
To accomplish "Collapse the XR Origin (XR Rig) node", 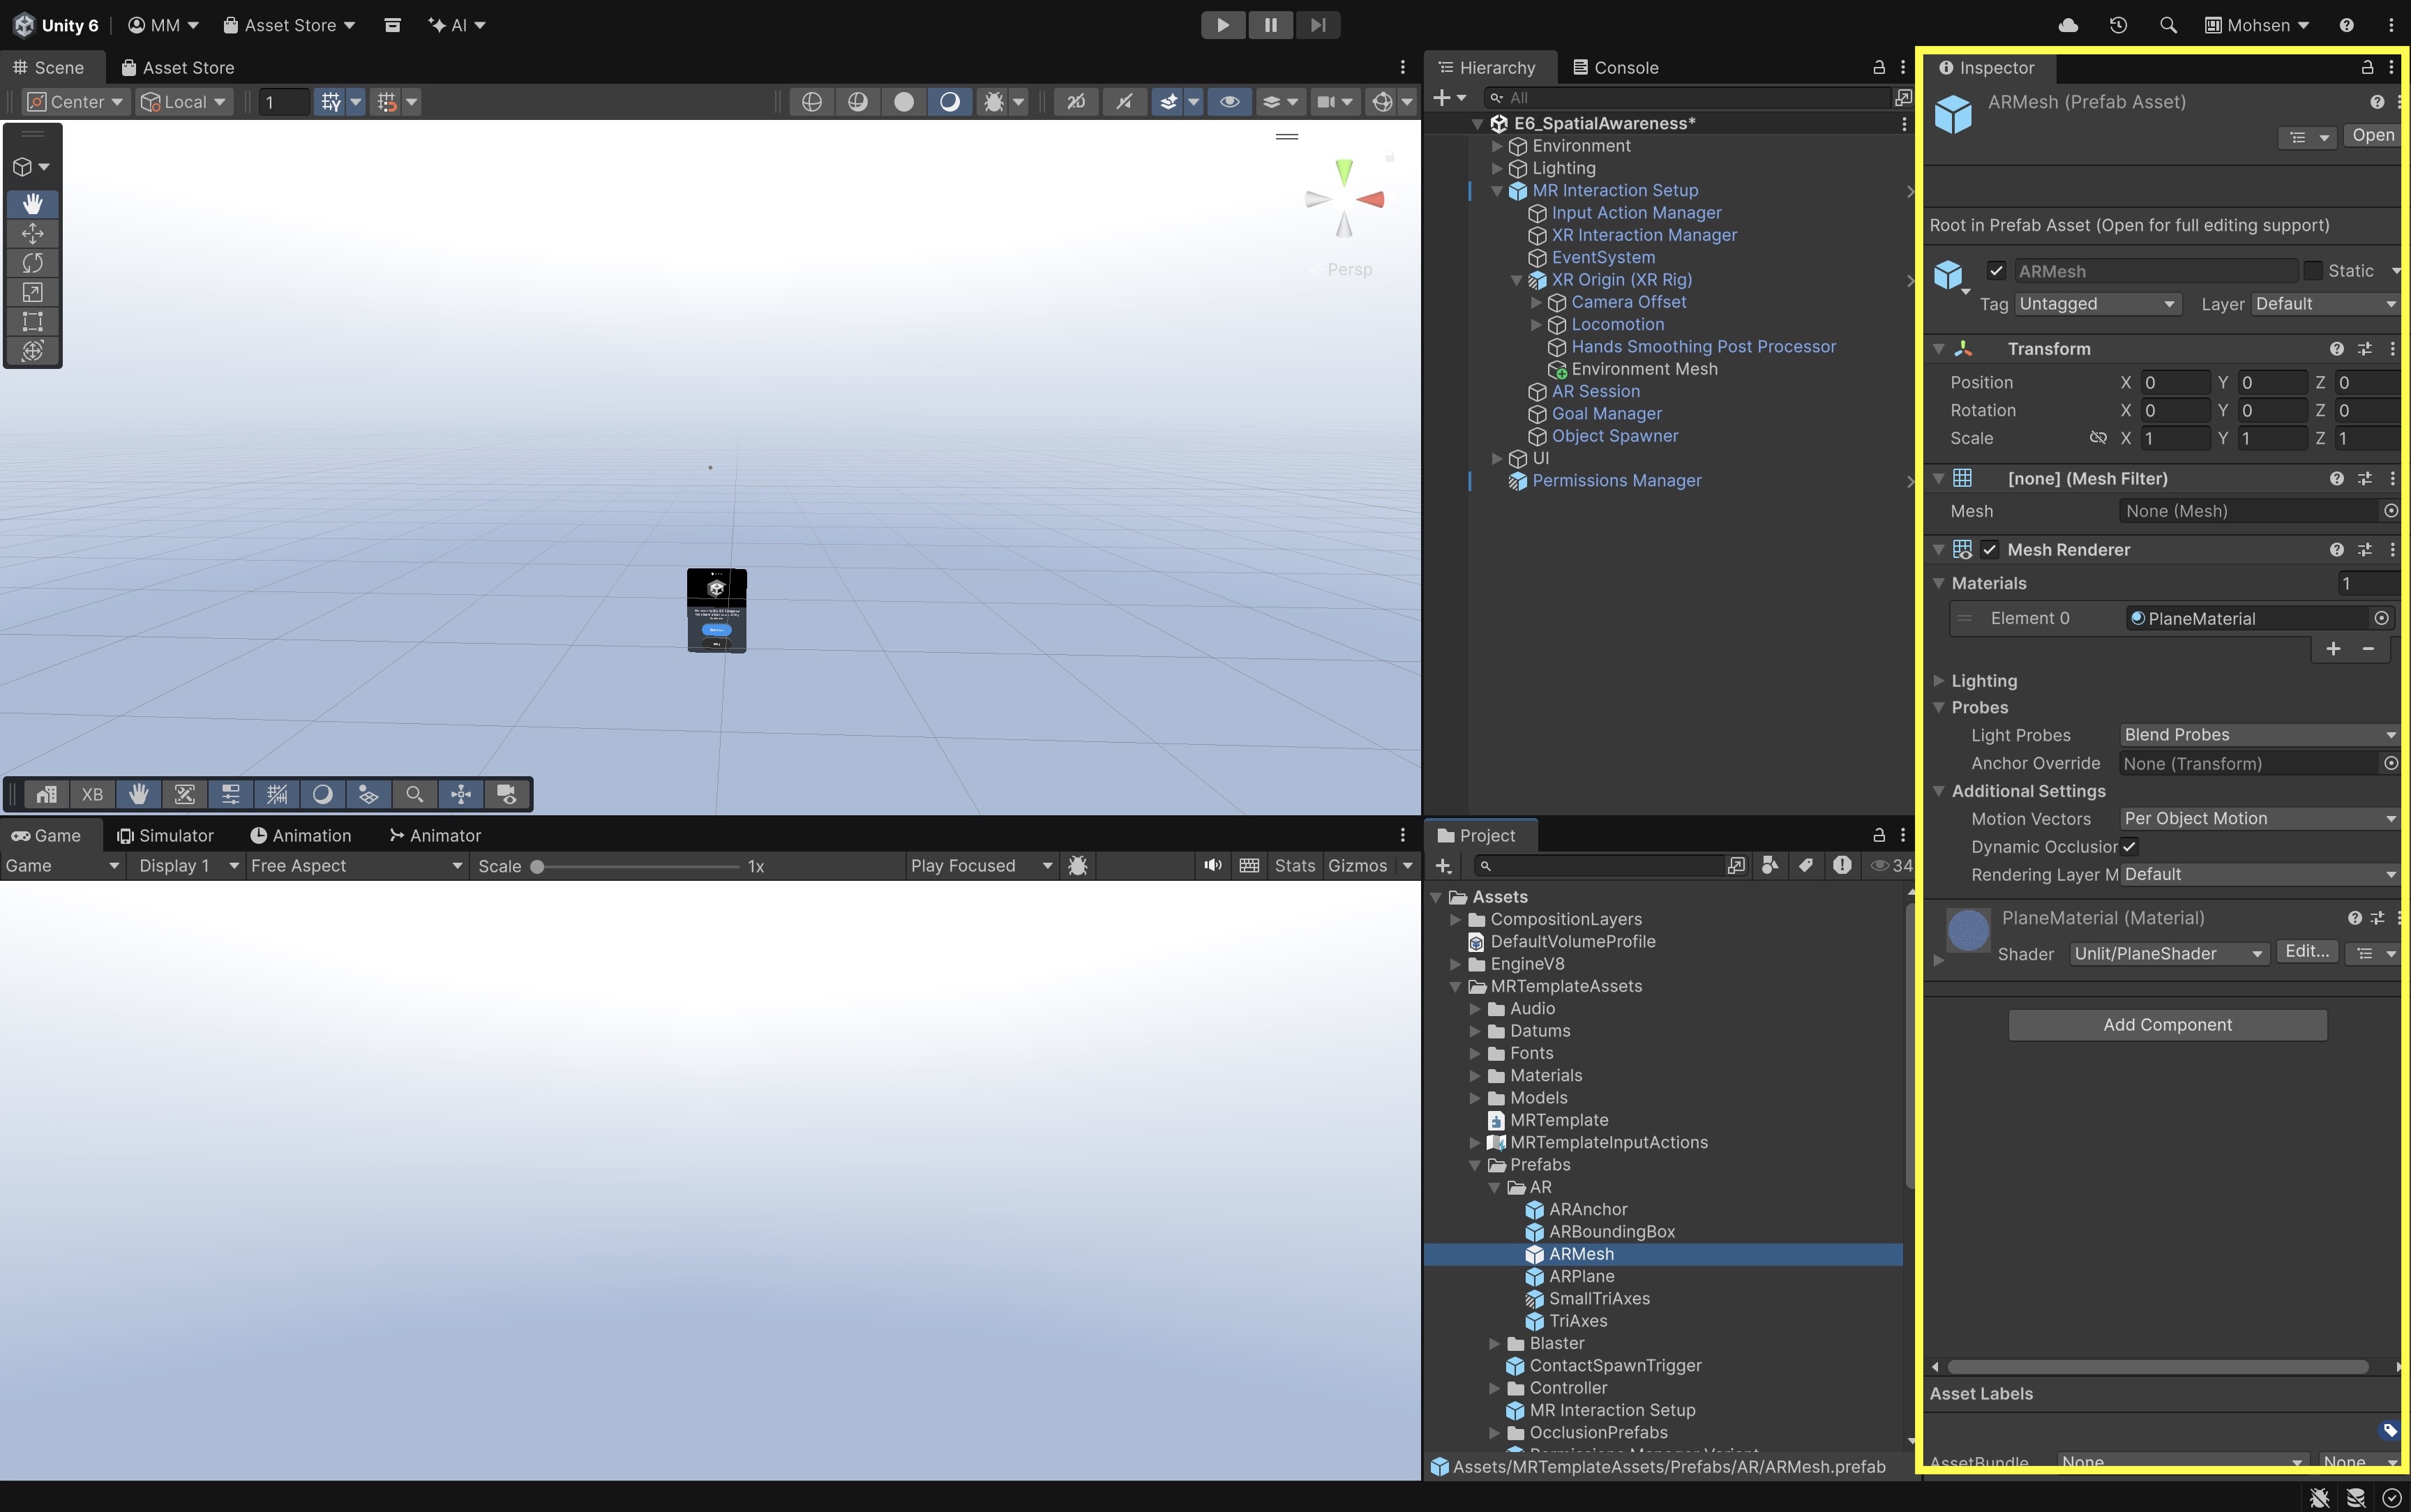I will tap(1517, 280).
